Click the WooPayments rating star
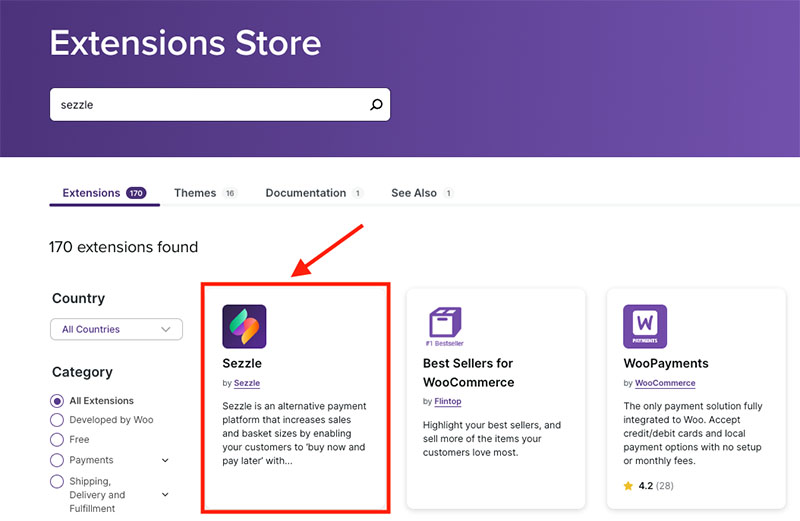Image resolution: width=800 pixels, height=521 pixels. [628, 486]
